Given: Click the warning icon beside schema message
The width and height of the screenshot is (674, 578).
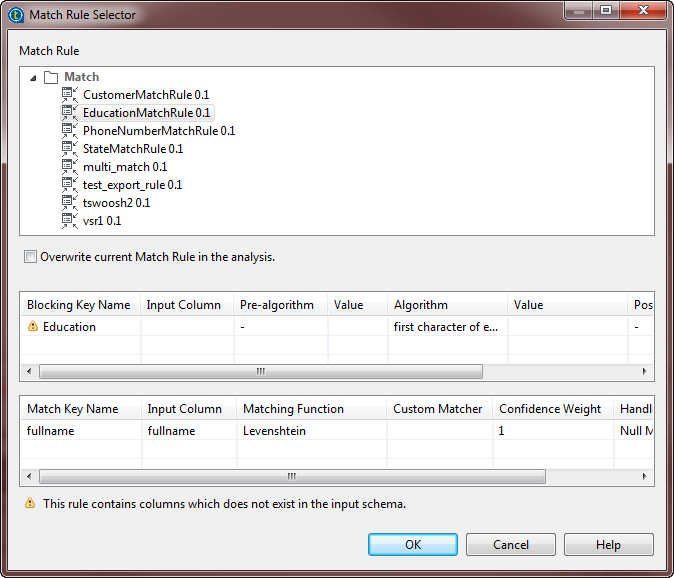Looking at the screenshot, I should point(30,503).
